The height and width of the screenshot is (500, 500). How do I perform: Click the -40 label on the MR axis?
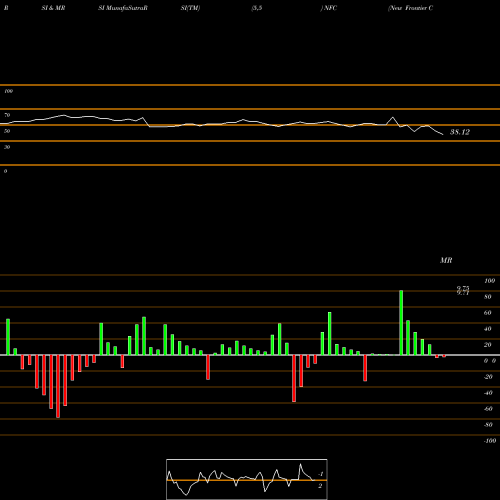pyautogui.click(x=488, y=393)
